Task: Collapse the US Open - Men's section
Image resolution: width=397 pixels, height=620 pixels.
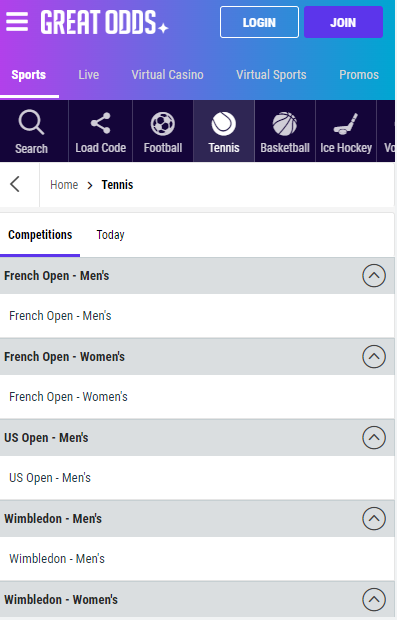Action: pos(374,438)
